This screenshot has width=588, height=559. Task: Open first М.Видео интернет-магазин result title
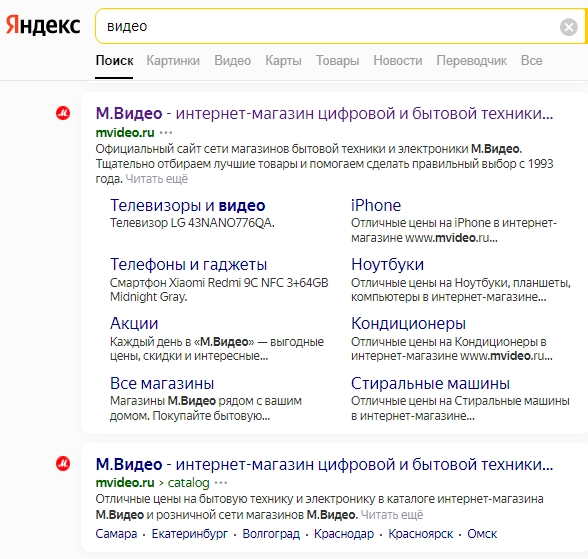324,113
